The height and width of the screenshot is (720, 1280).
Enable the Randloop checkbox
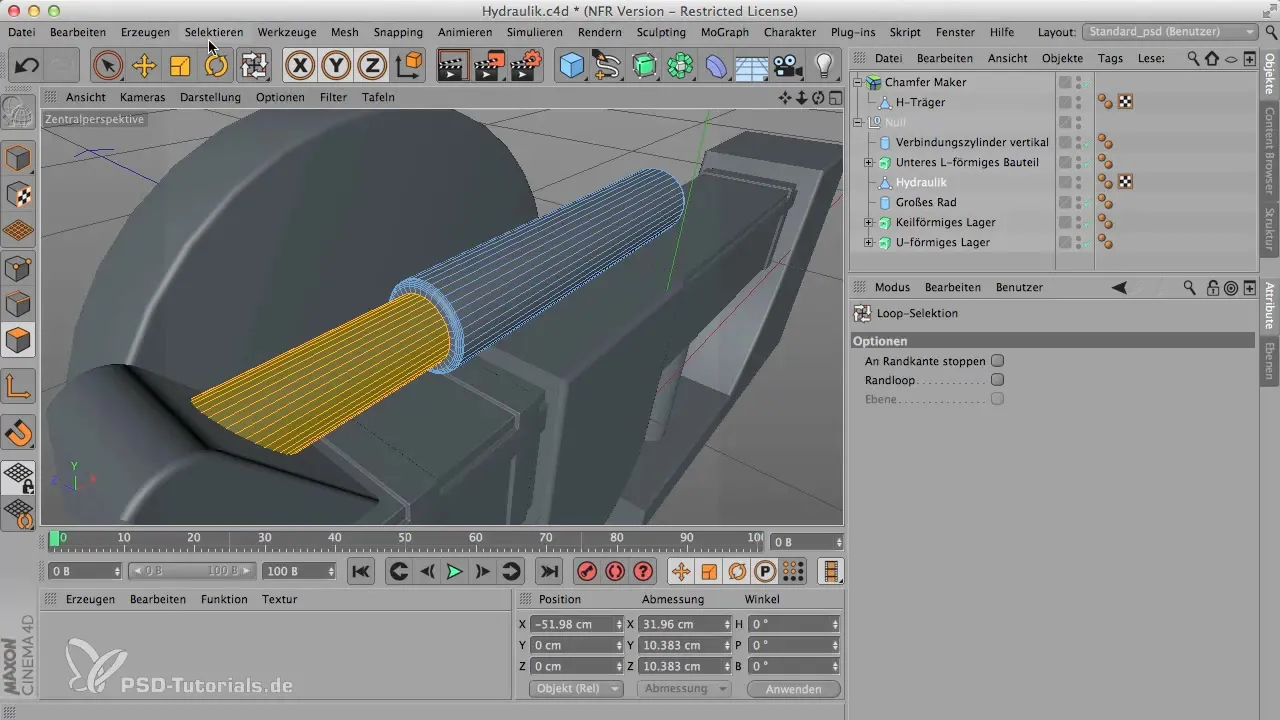pos(997,380)
